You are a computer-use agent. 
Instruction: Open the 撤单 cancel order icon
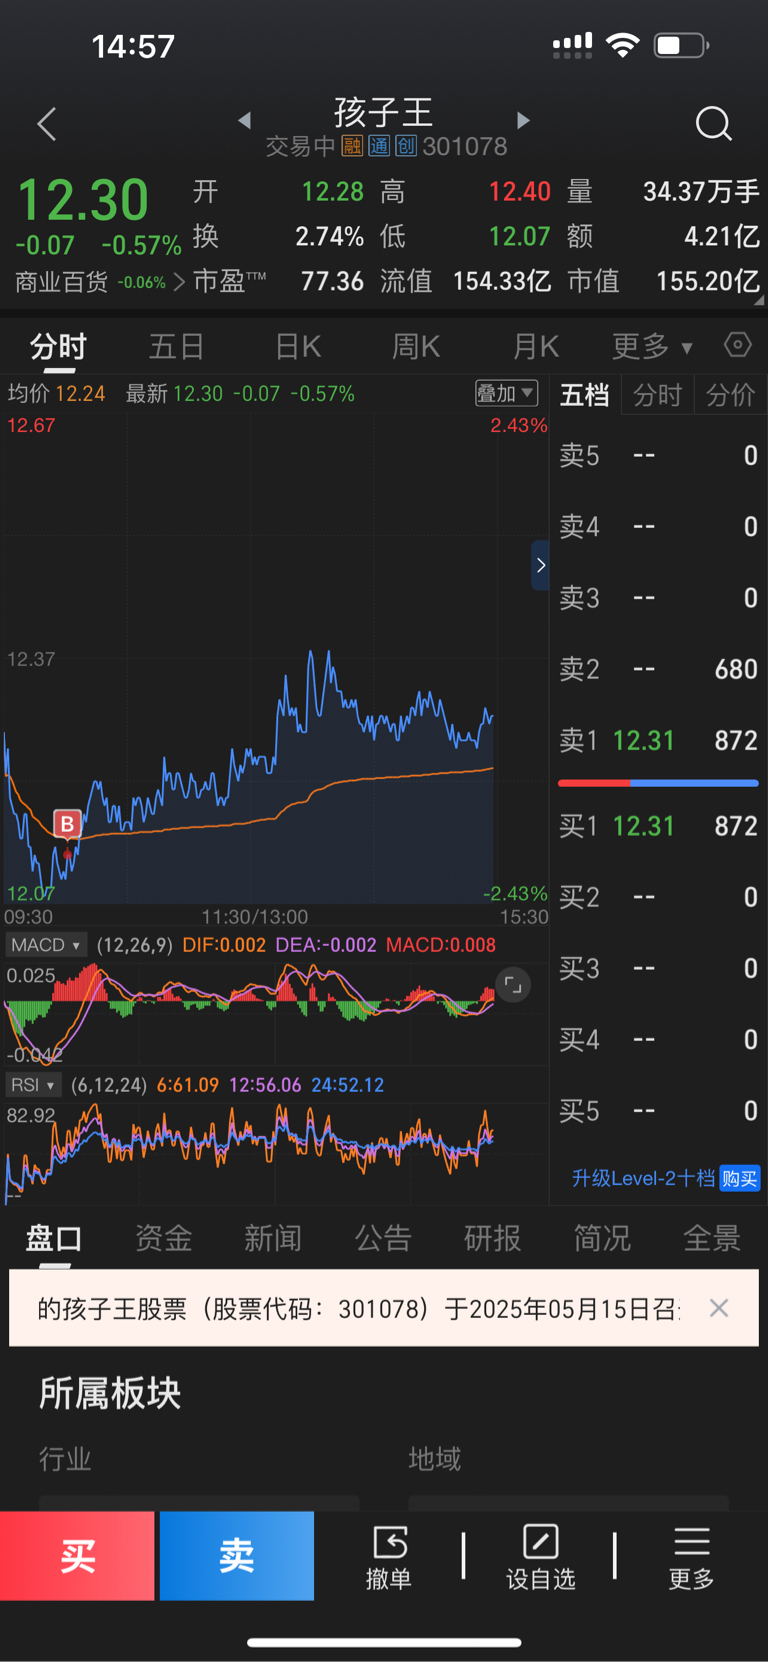coord(389,1556)
